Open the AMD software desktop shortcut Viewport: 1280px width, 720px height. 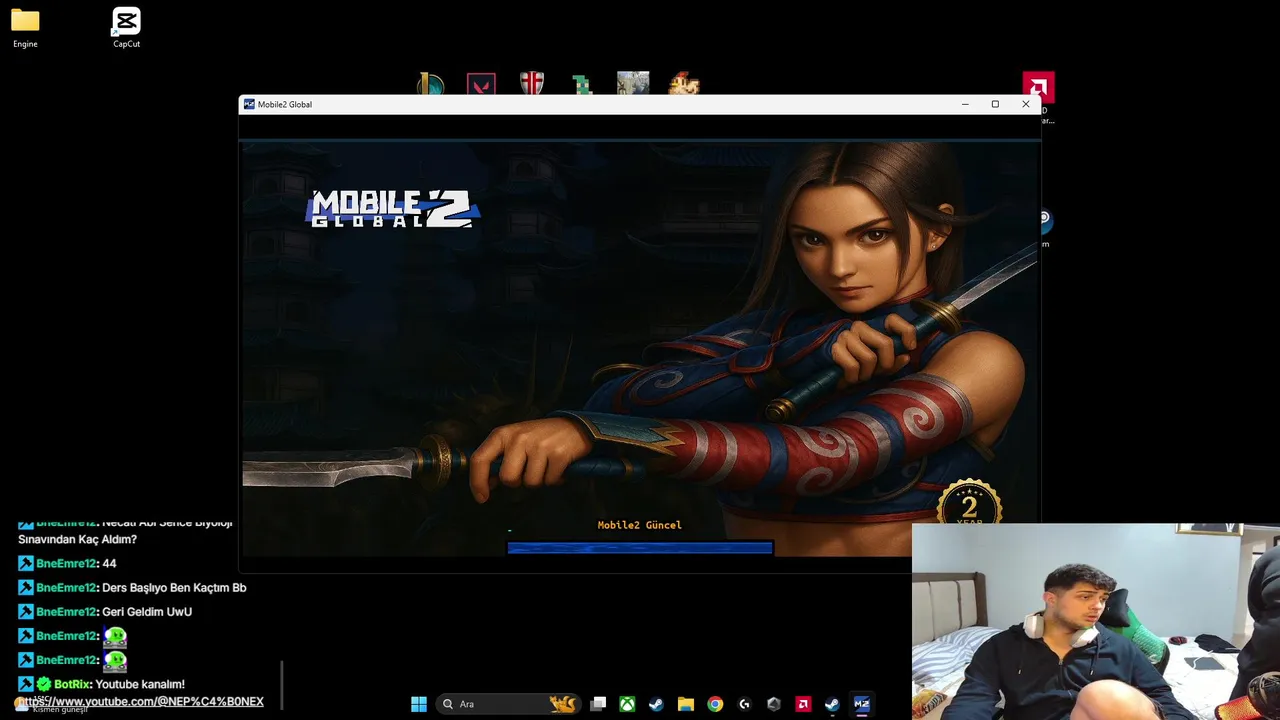(x=1038, y=88)
